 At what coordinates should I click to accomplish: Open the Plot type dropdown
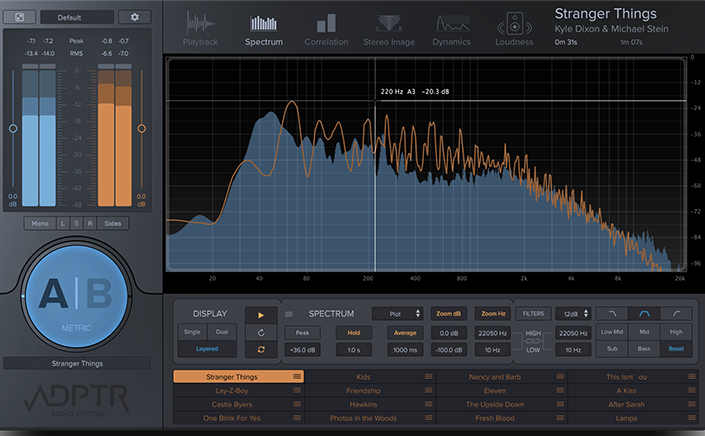pos(397,314)
